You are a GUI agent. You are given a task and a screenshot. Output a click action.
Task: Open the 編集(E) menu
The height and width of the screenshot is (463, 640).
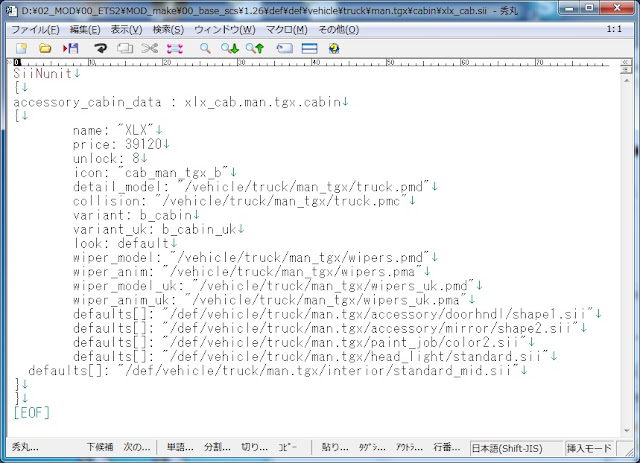tap(85, 29)
